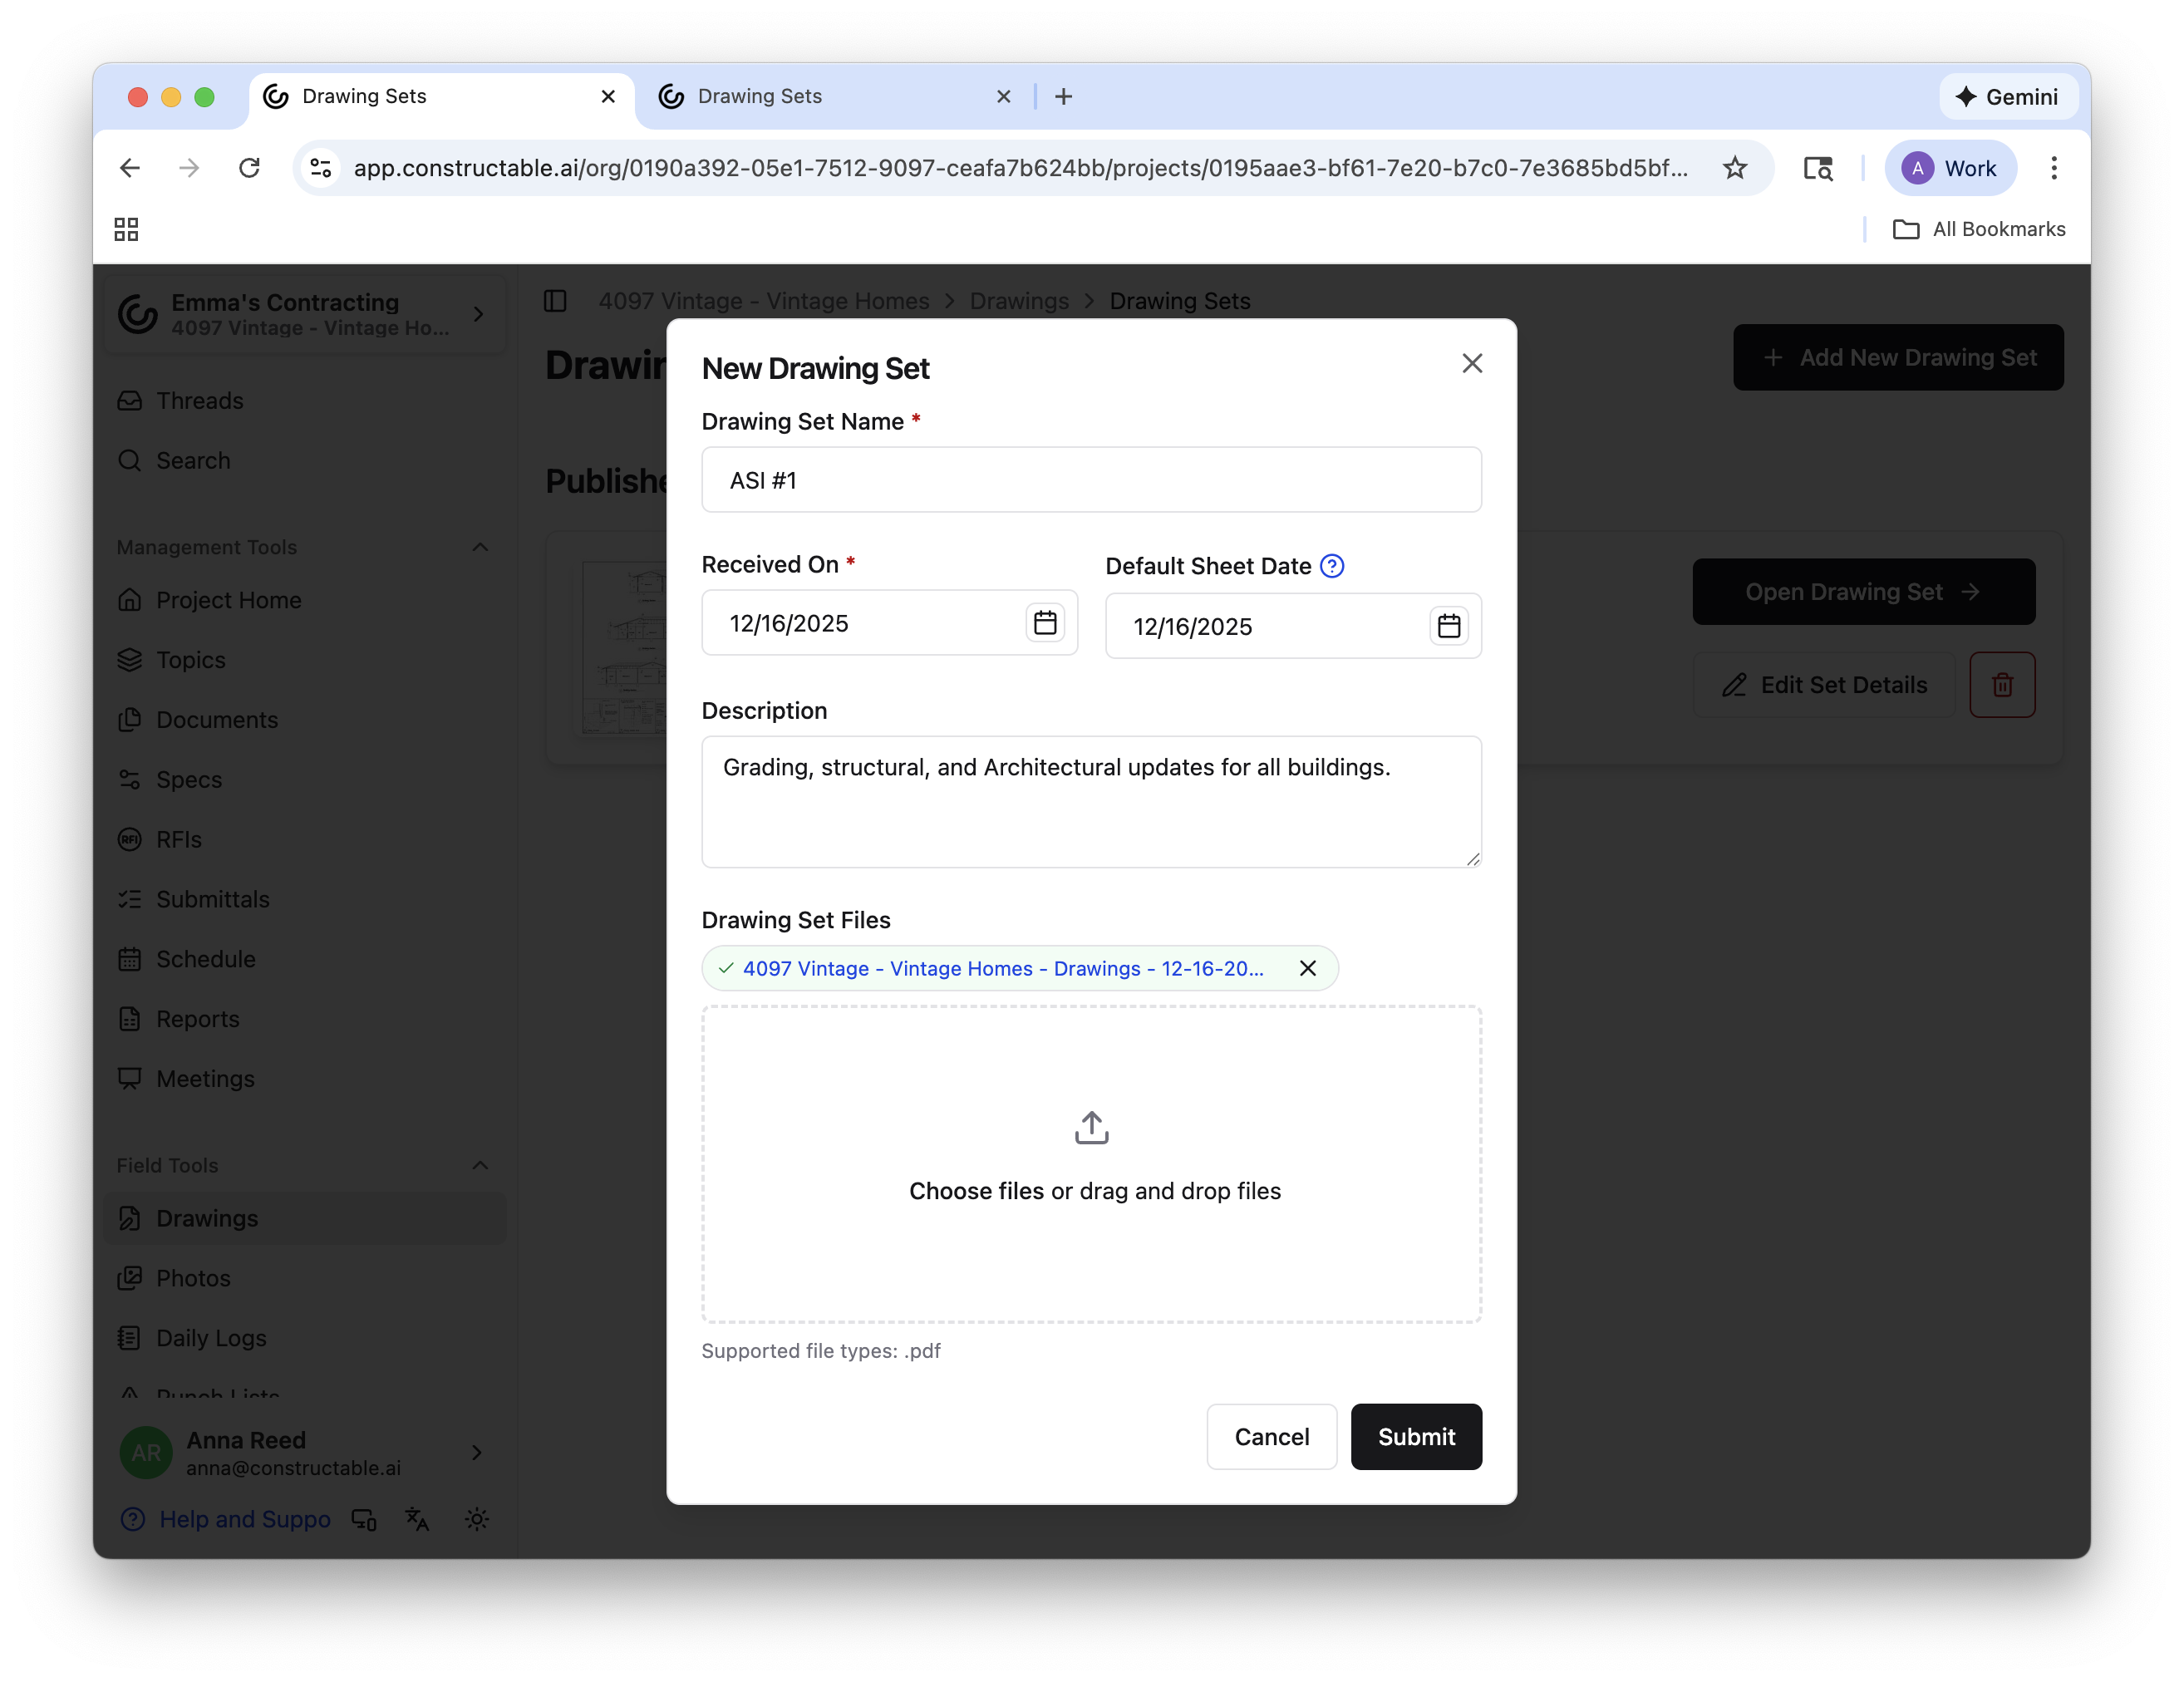View site information icon in address bar
The width and height of the screenshot is (2184, 1682).
(321, 168)
